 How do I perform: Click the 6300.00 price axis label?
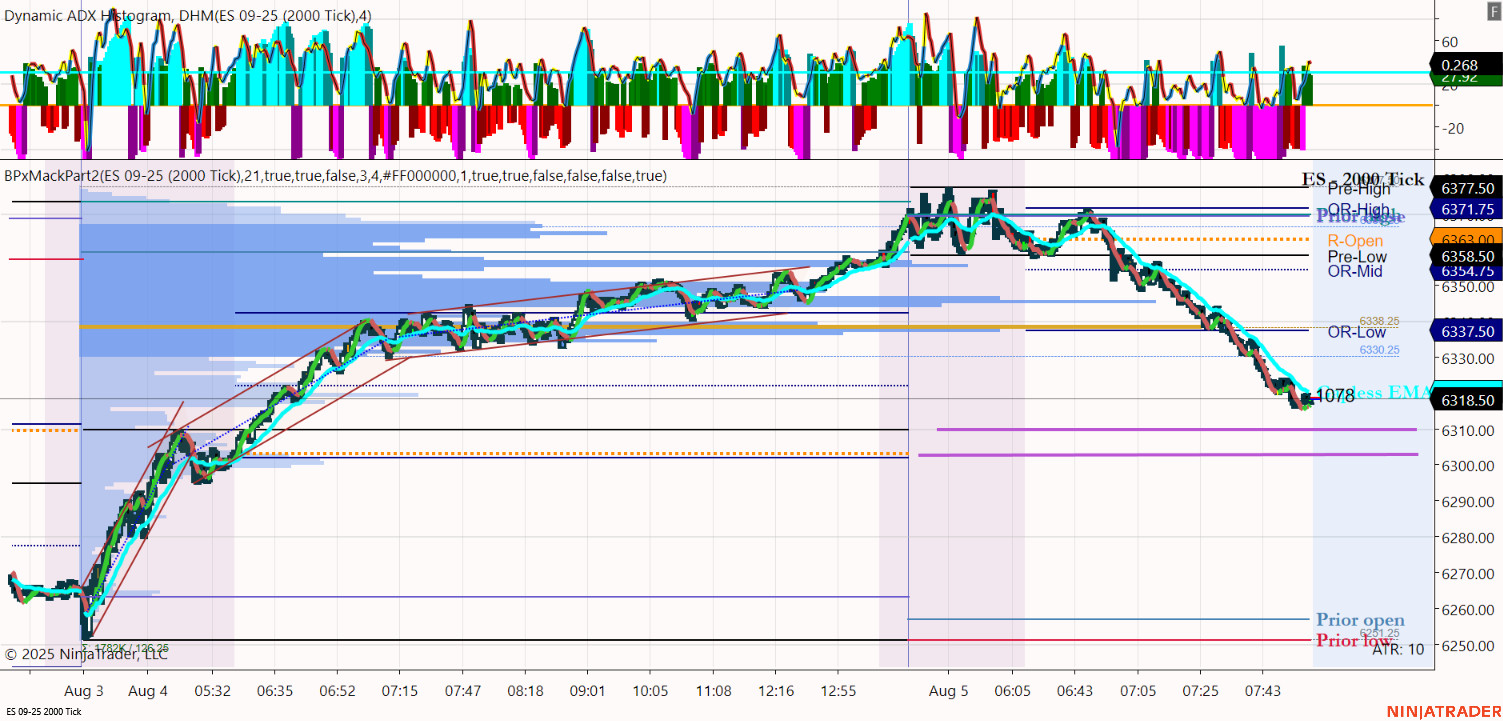(1466, 466)
